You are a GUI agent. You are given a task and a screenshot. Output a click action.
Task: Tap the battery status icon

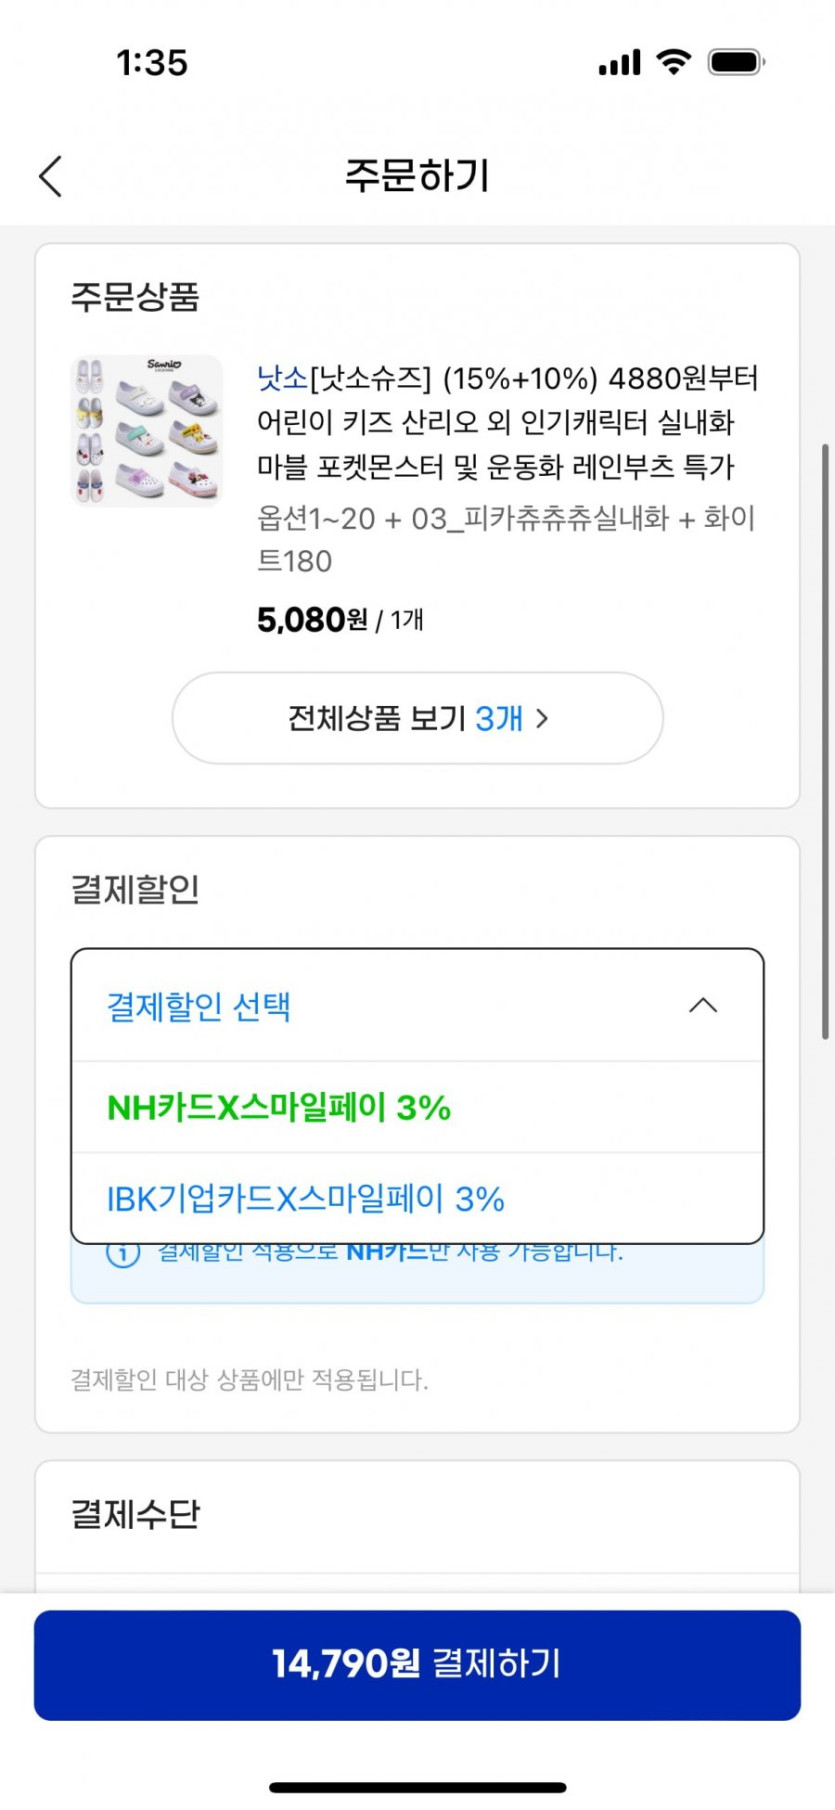pyautogui.click(x=736, y=62)
